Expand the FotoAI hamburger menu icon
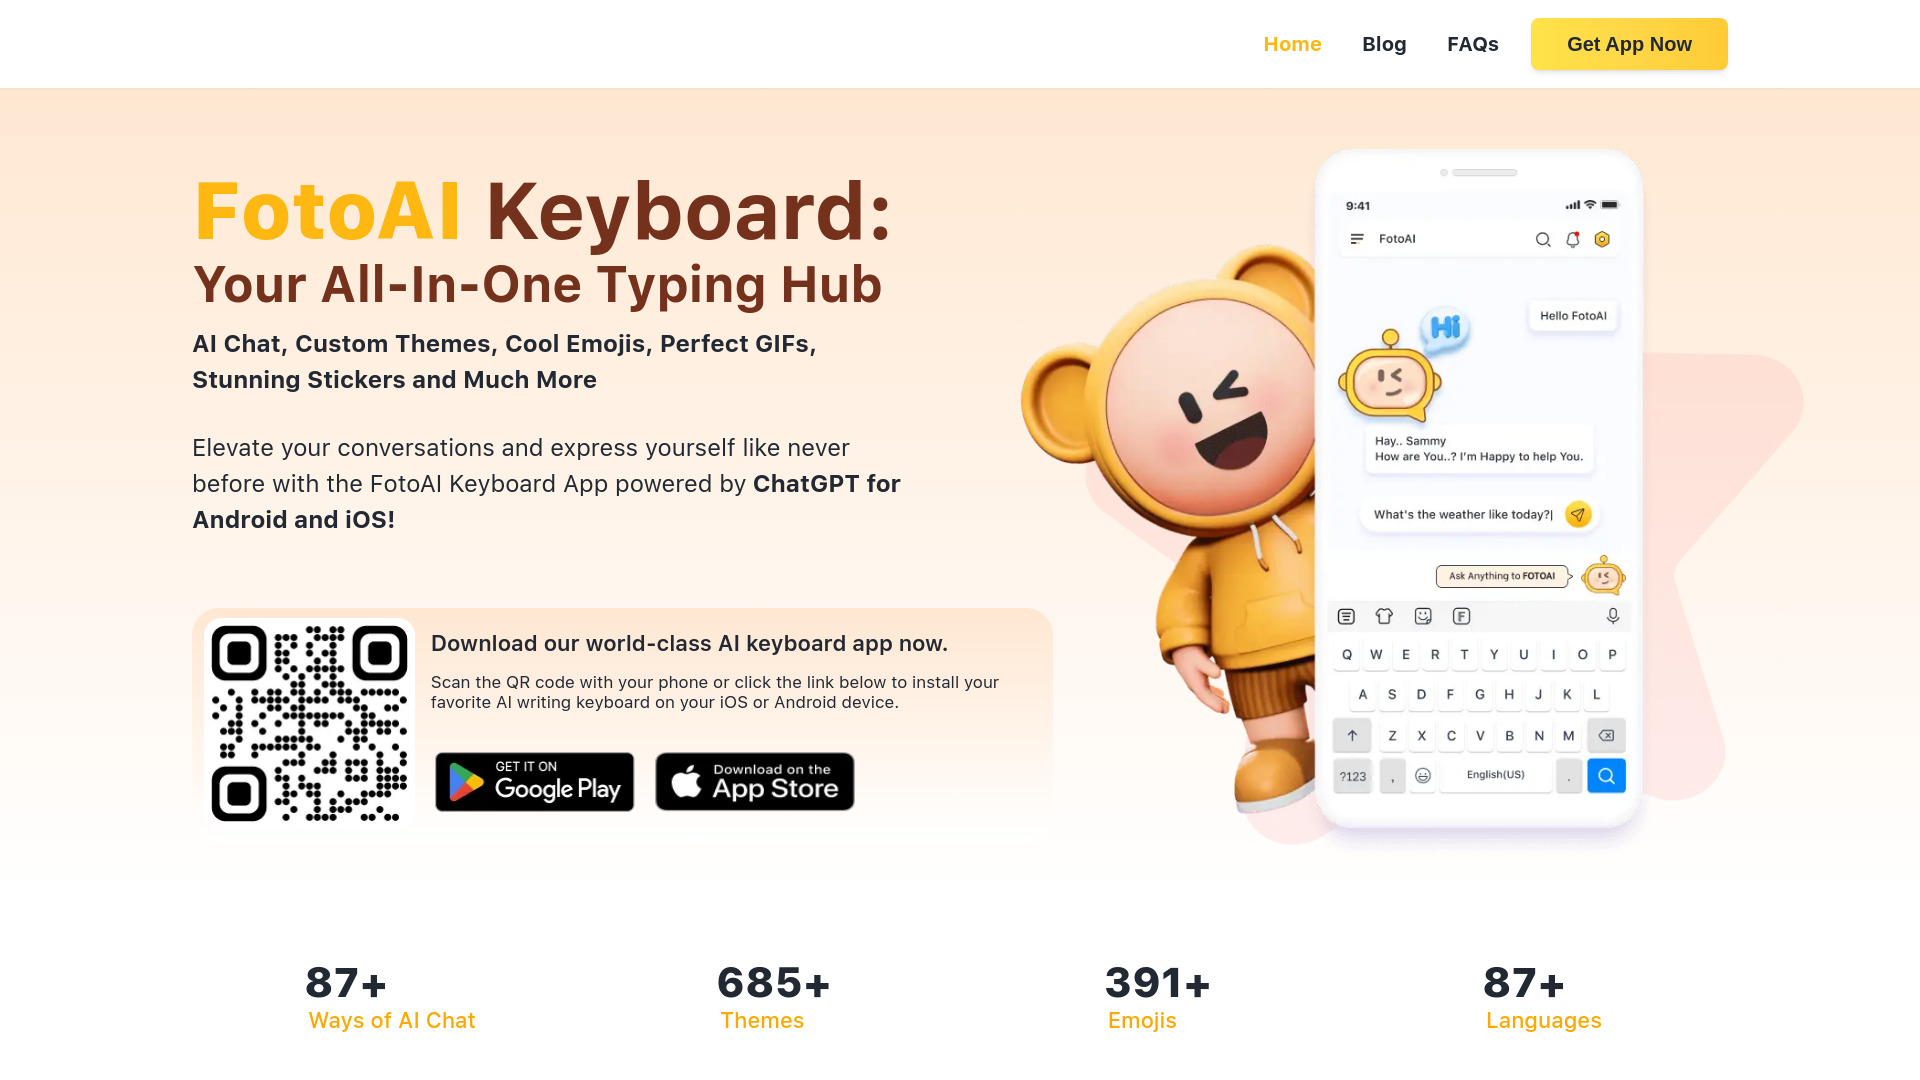This screenshot has width=1920, height=1080. tap(1358, 239)
